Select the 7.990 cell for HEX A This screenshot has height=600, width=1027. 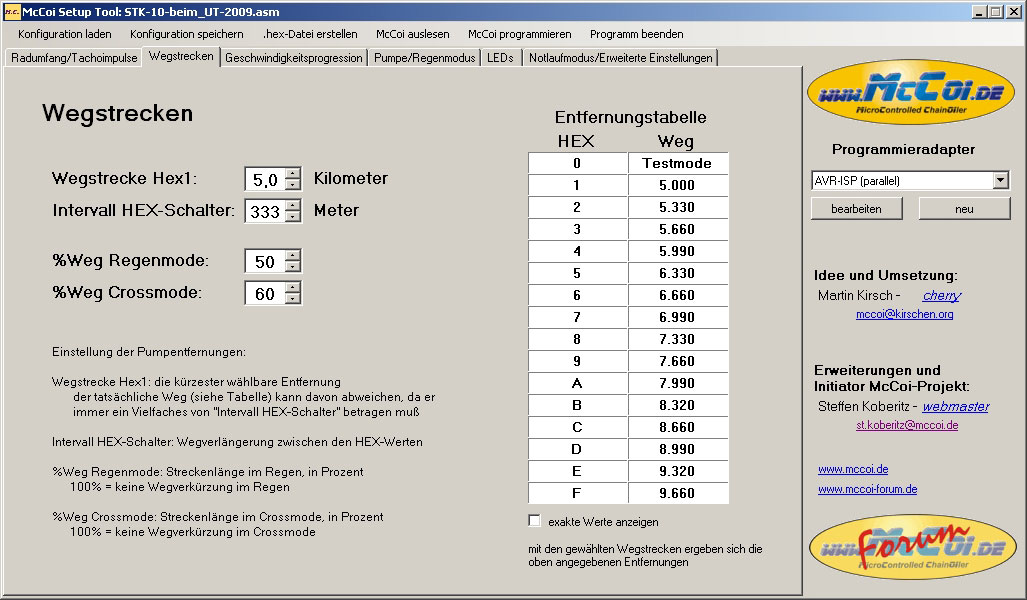tap(677, 383)
